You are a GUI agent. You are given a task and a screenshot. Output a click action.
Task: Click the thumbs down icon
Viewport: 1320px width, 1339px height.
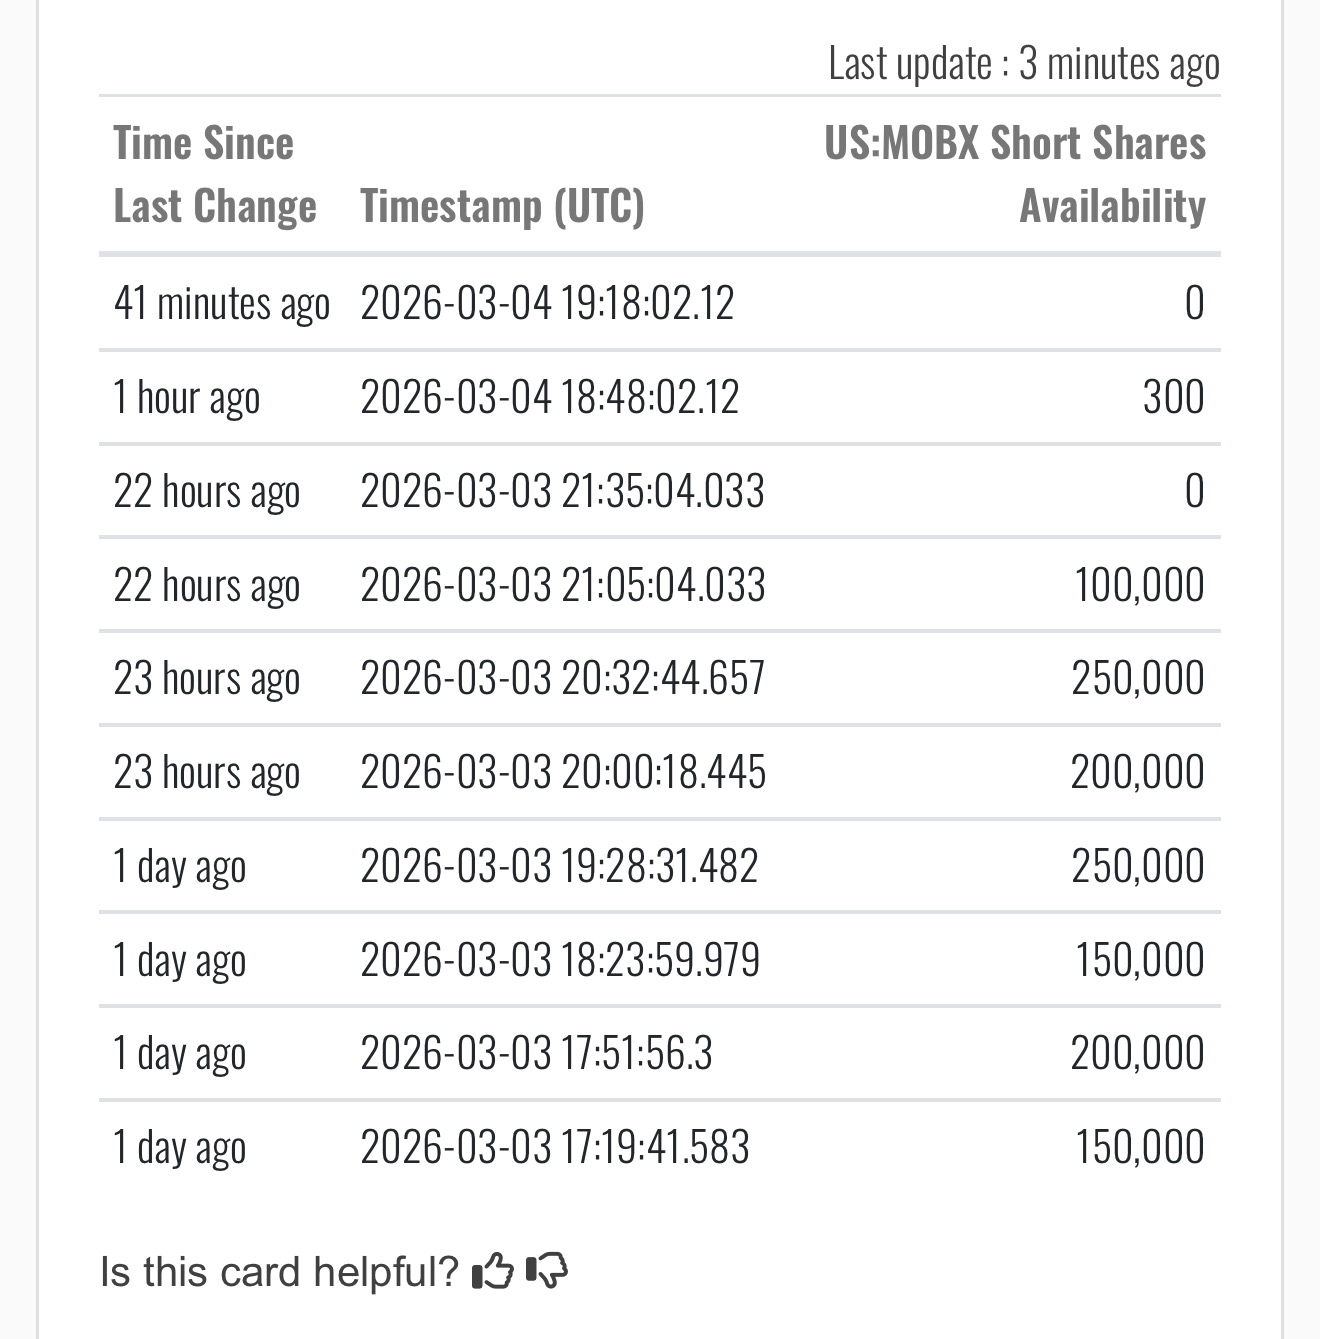click(546, 1272)
